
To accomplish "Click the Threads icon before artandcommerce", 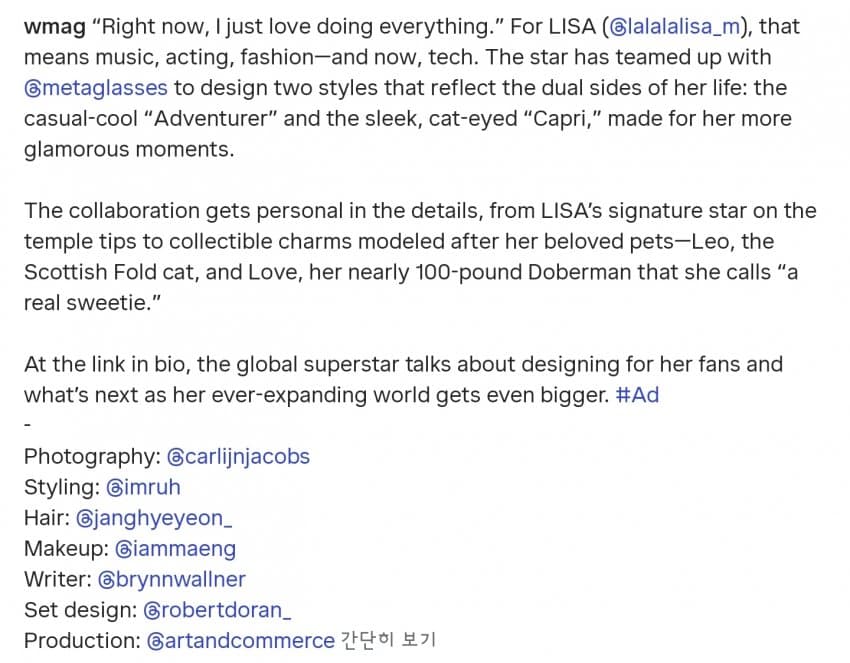I will point(156,642).
